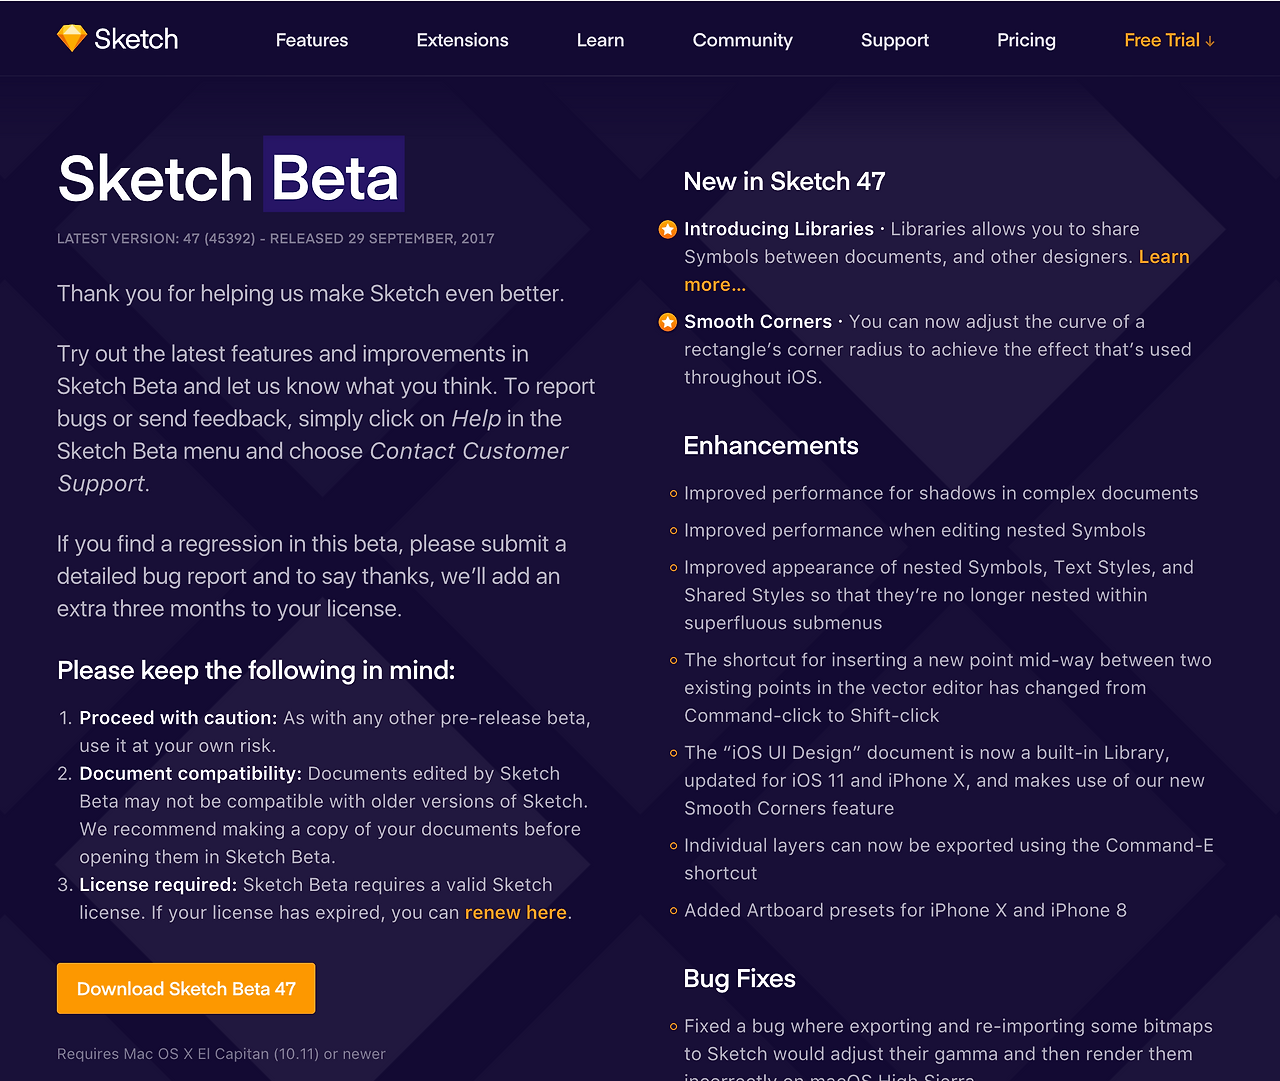Go to the Extensions page
The width and height of the screenshot is (1280, 1081).
462,40
